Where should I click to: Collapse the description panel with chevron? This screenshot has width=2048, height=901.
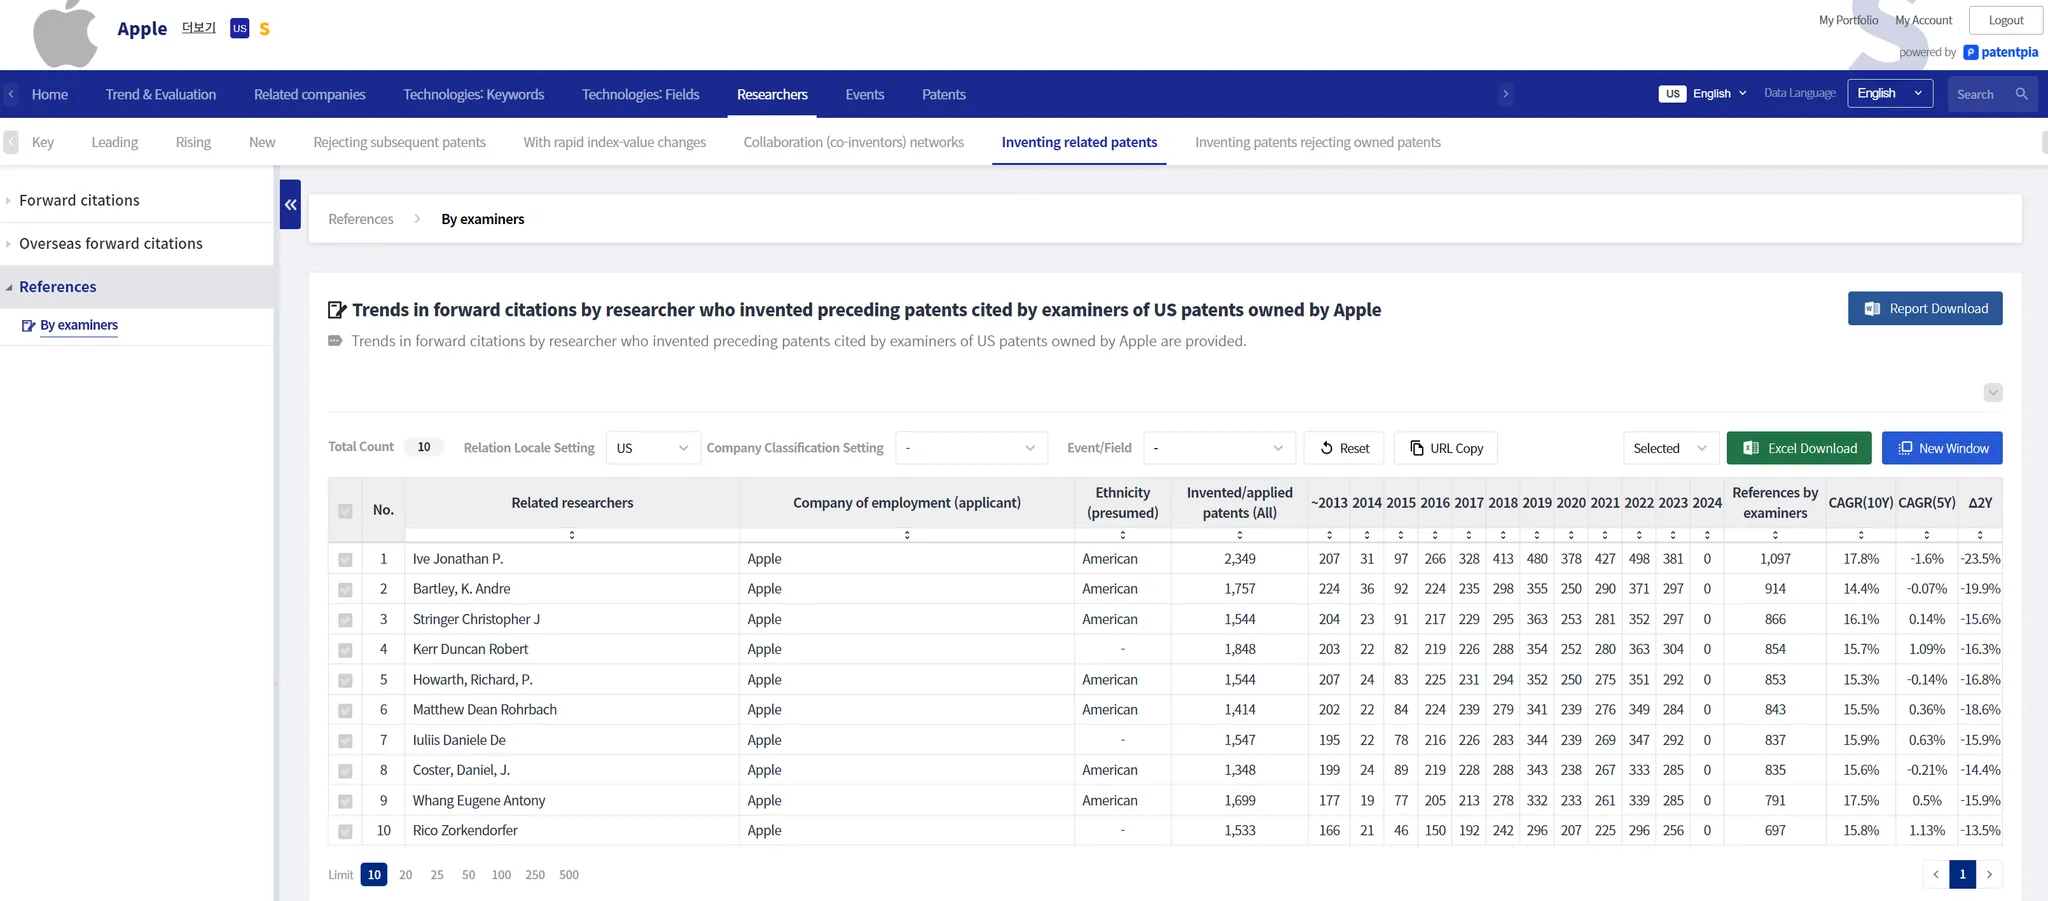point(1993,393)
